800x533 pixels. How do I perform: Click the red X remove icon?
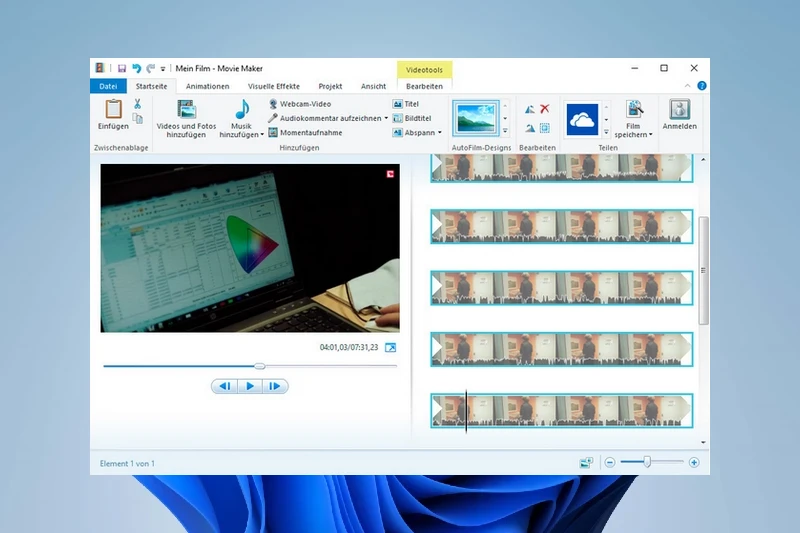[x=545, y=108]
